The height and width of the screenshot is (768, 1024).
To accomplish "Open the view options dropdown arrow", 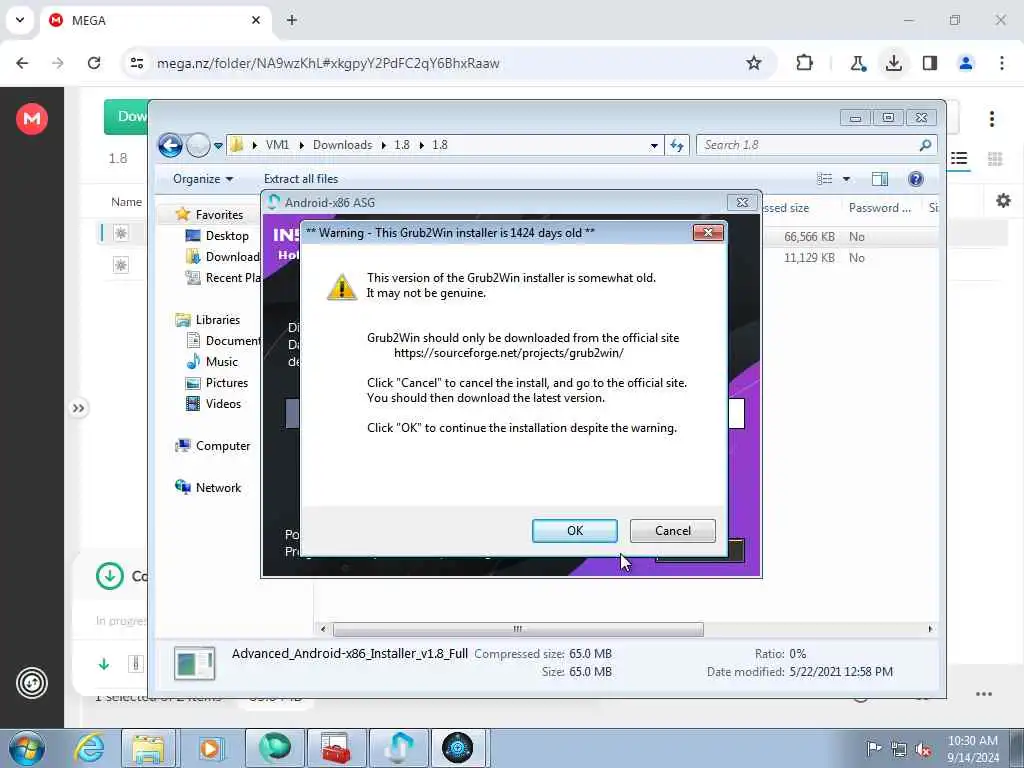I will (846, 179).
